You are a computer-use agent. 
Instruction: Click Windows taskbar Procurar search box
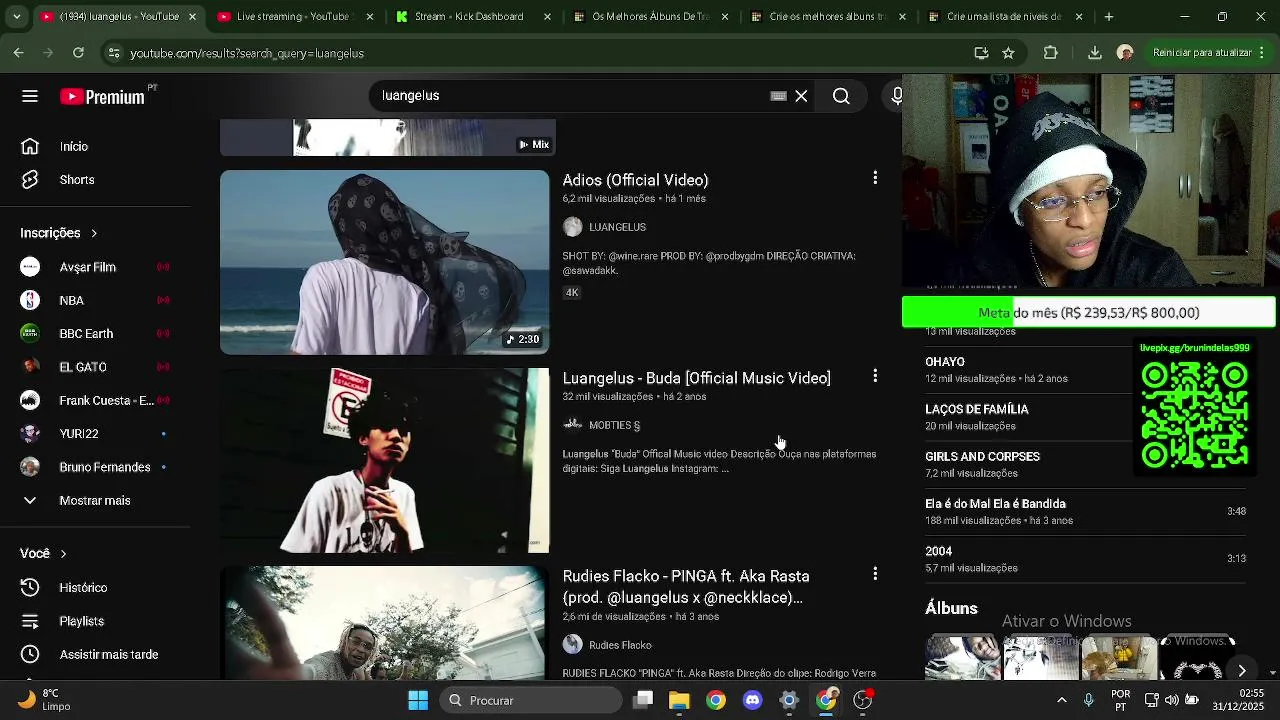click(x=531, y=700)
